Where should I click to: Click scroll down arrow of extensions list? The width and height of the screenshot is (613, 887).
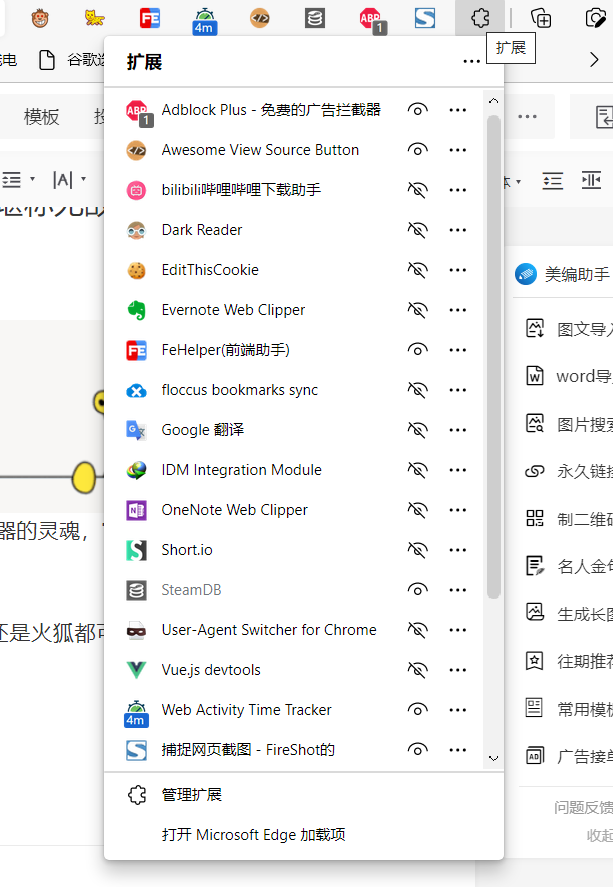[493, 758]
